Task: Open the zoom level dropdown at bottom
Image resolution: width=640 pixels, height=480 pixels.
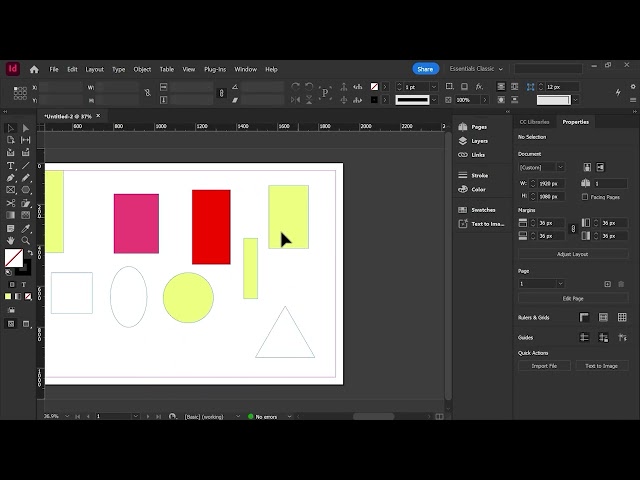Action: point(67,416)
